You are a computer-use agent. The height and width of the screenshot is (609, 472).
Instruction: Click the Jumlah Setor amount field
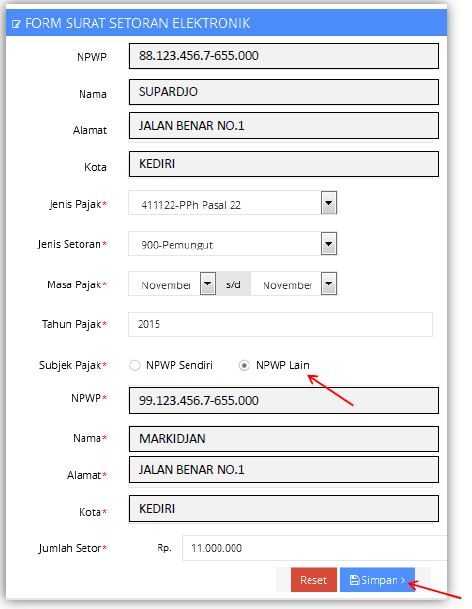(x=314, y=548)
